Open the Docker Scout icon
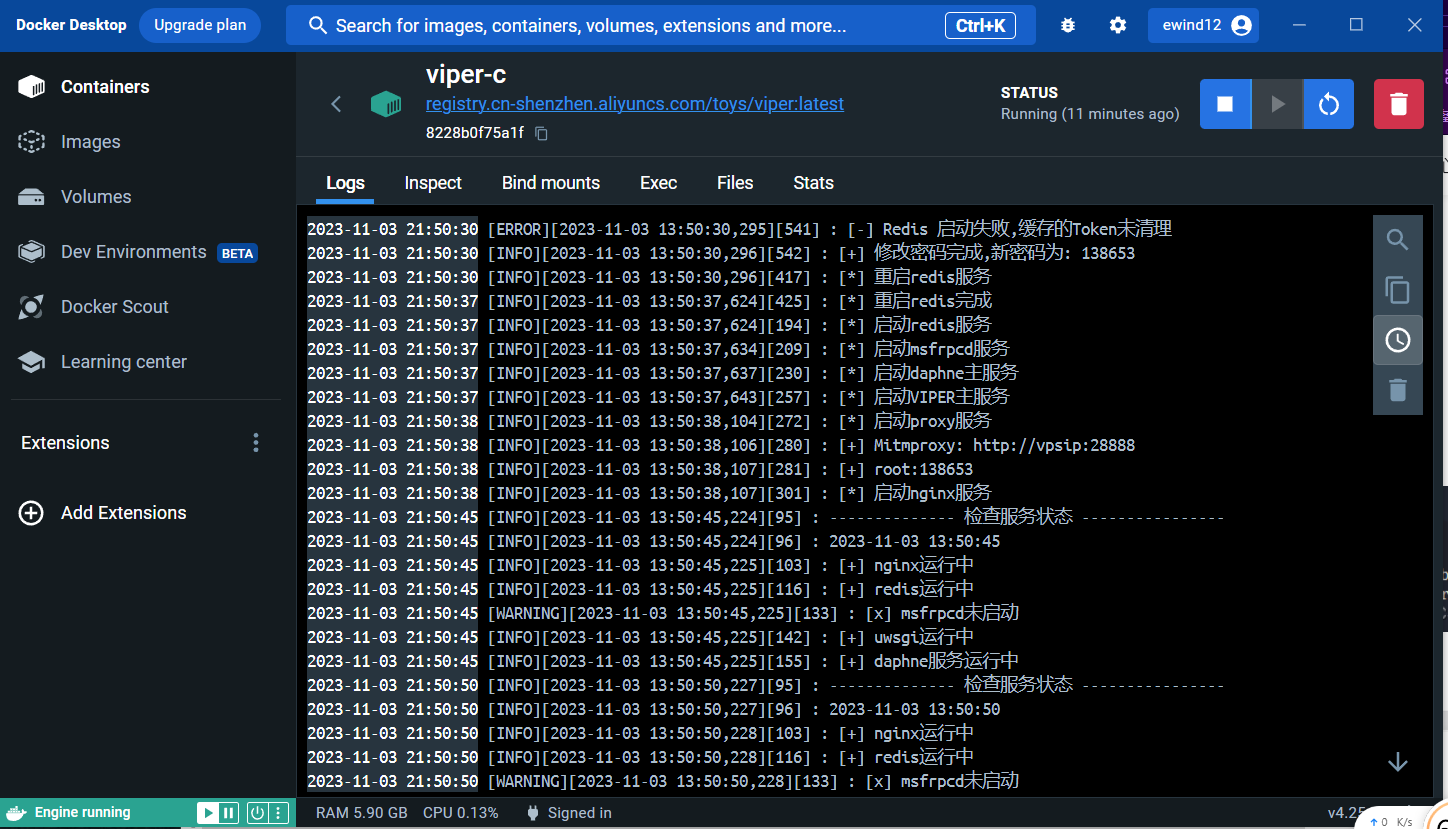1448x829 pixels. [x=32, y=307]
